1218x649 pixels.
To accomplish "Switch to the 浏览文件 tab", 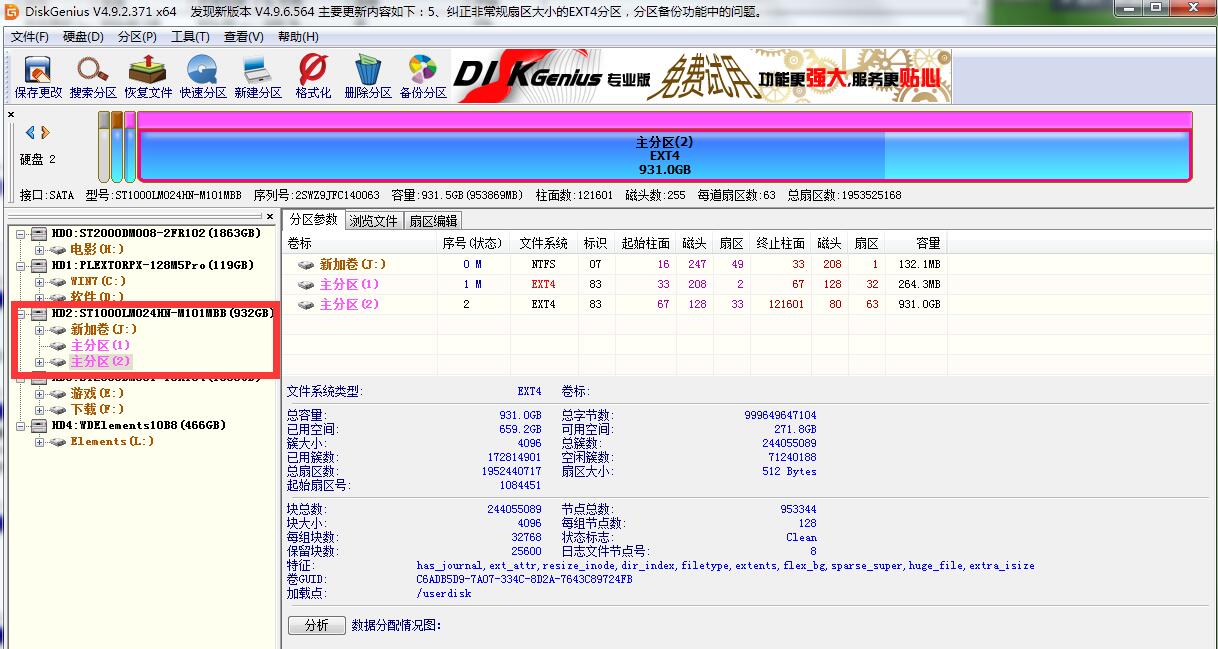I will tap(374, 221).
